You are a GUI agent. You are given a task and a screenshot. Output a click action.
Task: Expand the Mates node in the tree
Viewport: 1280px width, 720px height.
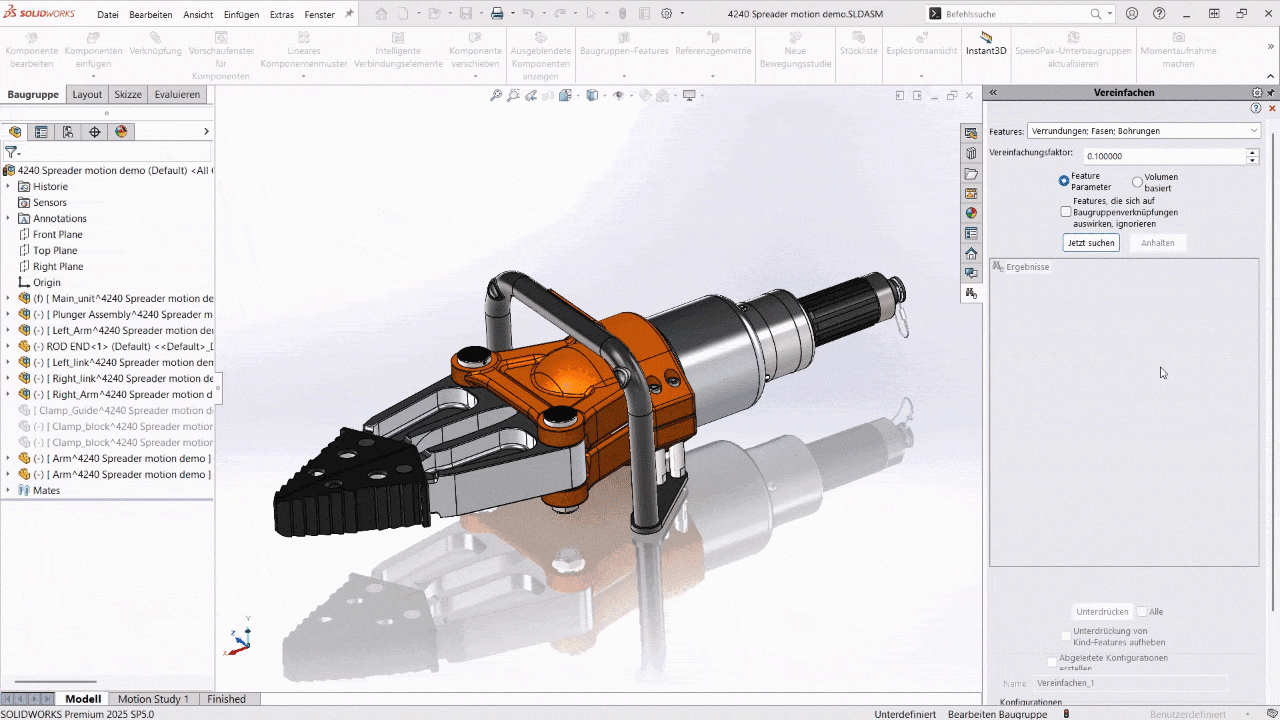[x=7, y=490]
